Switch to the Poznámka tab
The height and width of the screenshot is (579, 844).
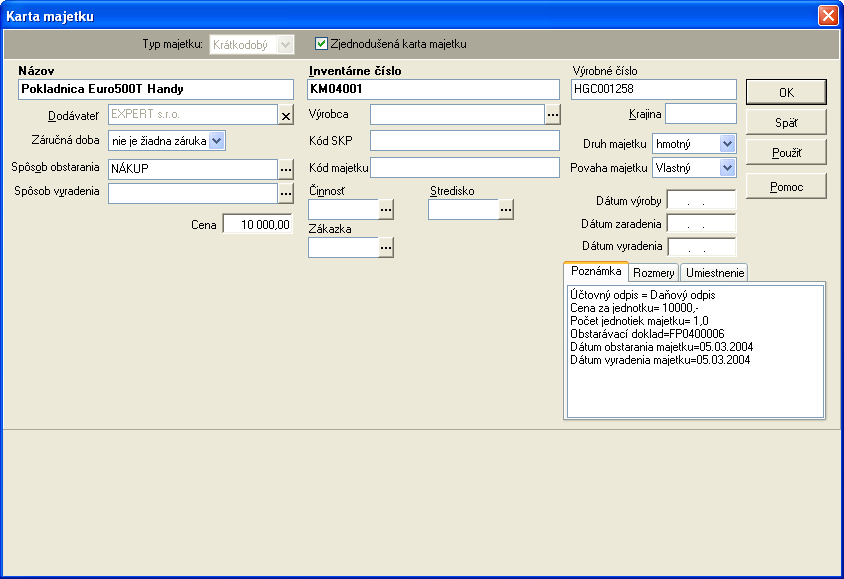point(596,271)
